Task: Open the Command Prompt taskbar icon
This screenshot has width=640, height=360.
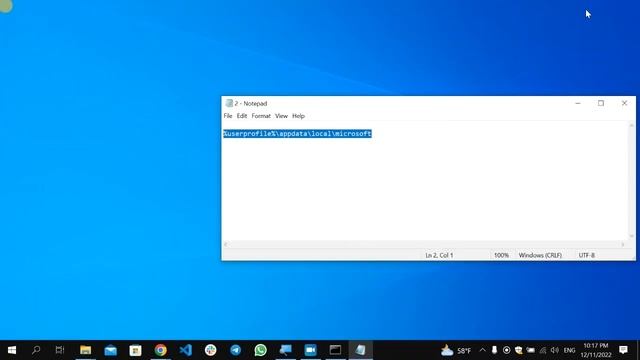Action: tap(336, 350)
